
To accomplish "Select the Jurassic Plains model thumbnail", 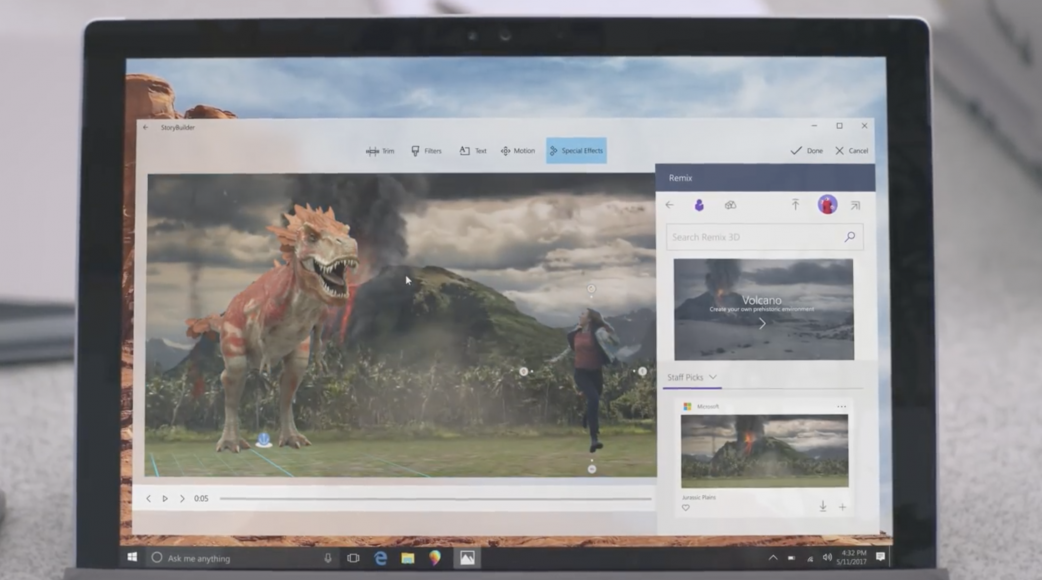I will coord(764,451).
